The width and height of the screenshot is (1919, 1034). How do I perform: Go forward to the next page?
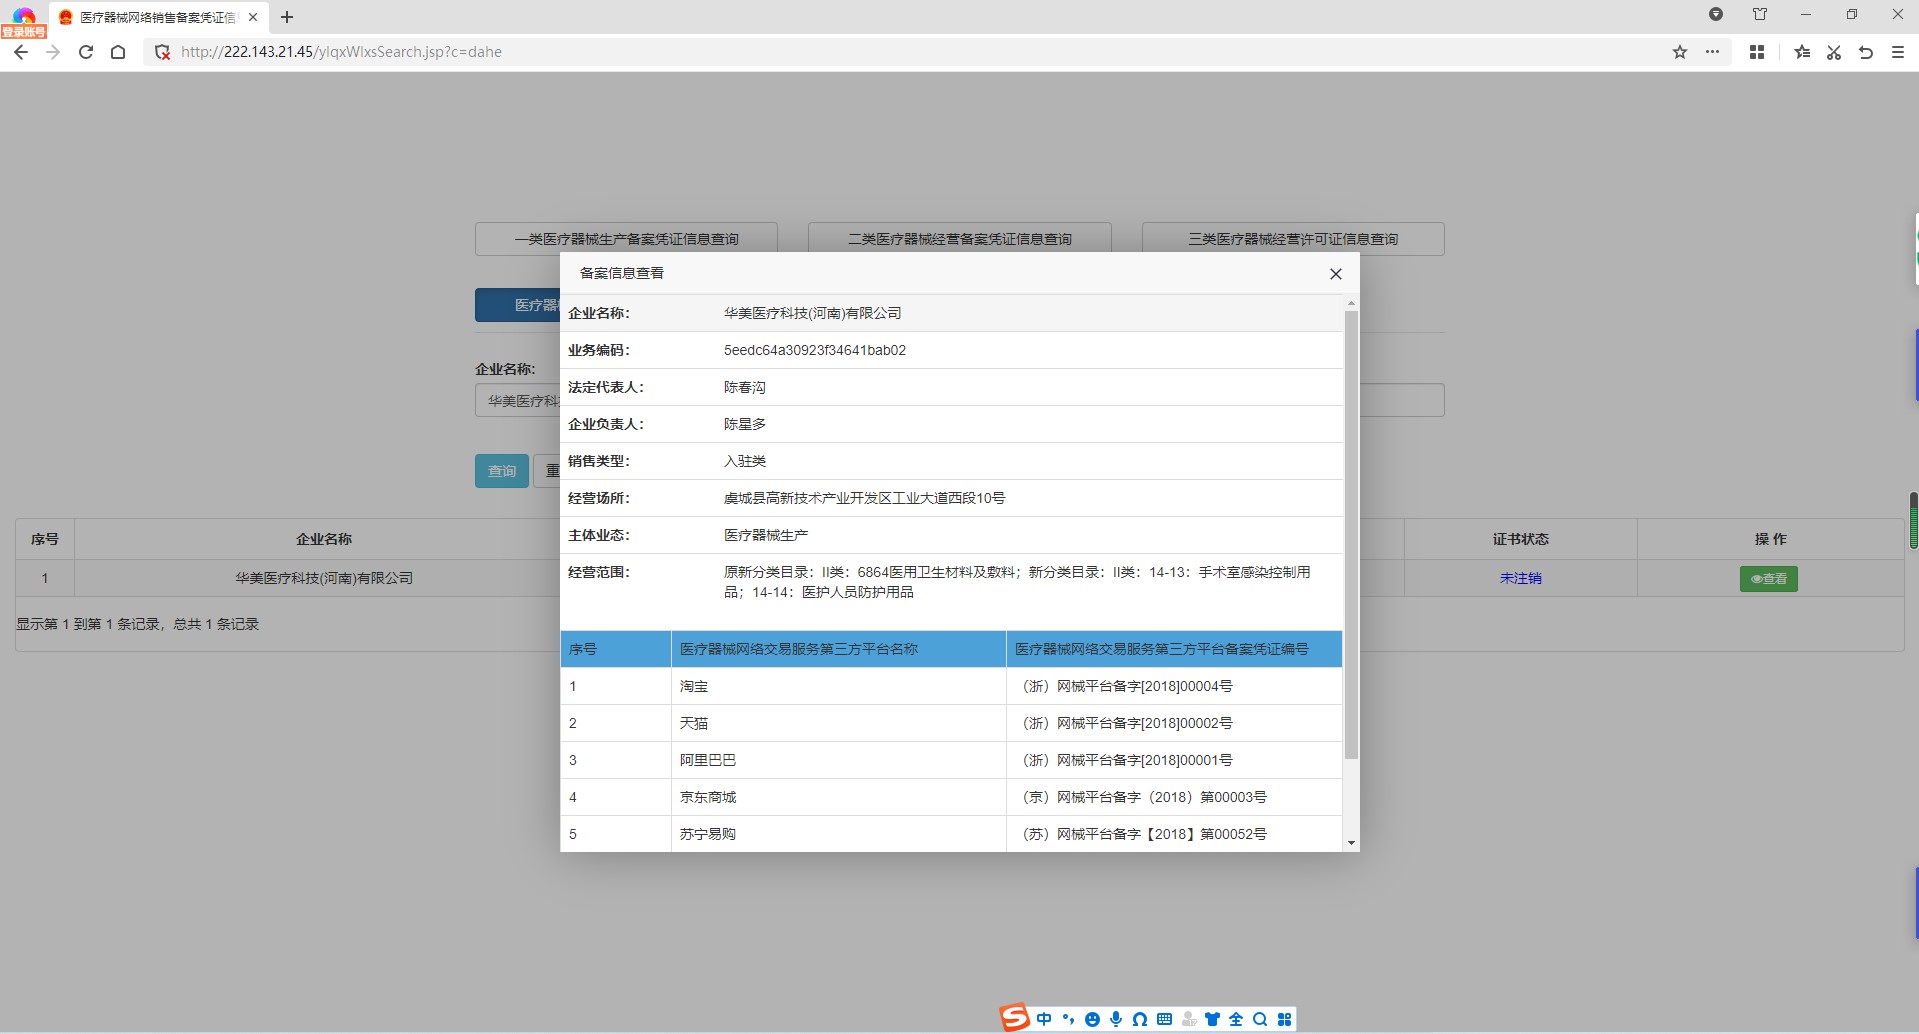pos(53,52)
